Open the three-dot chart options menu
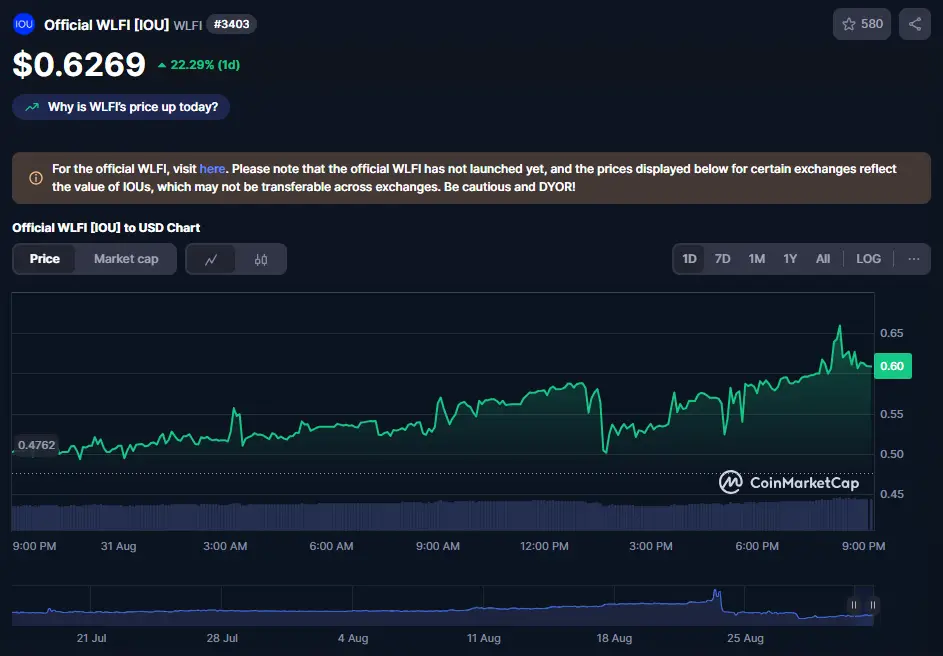The width and height of the screenshot is (943, 656). (x=913, y=259)
